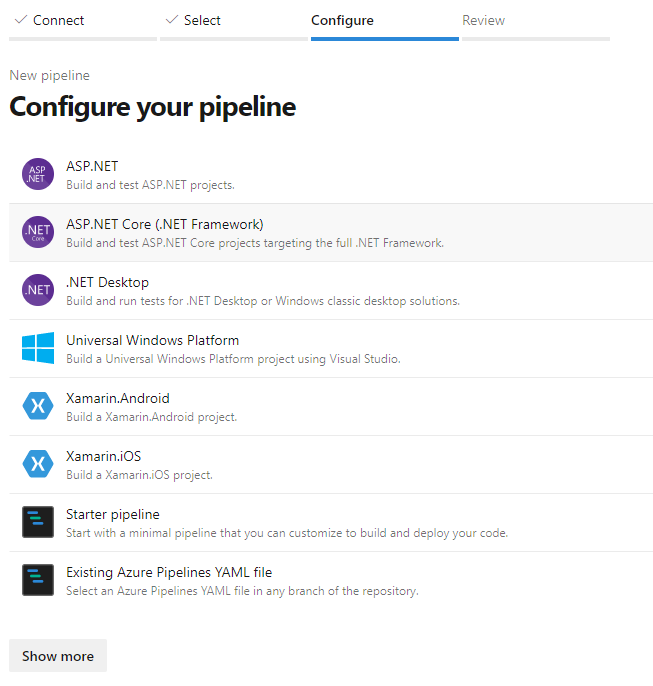
Task: Select the Starter pipeline description text
Action: 287,533
